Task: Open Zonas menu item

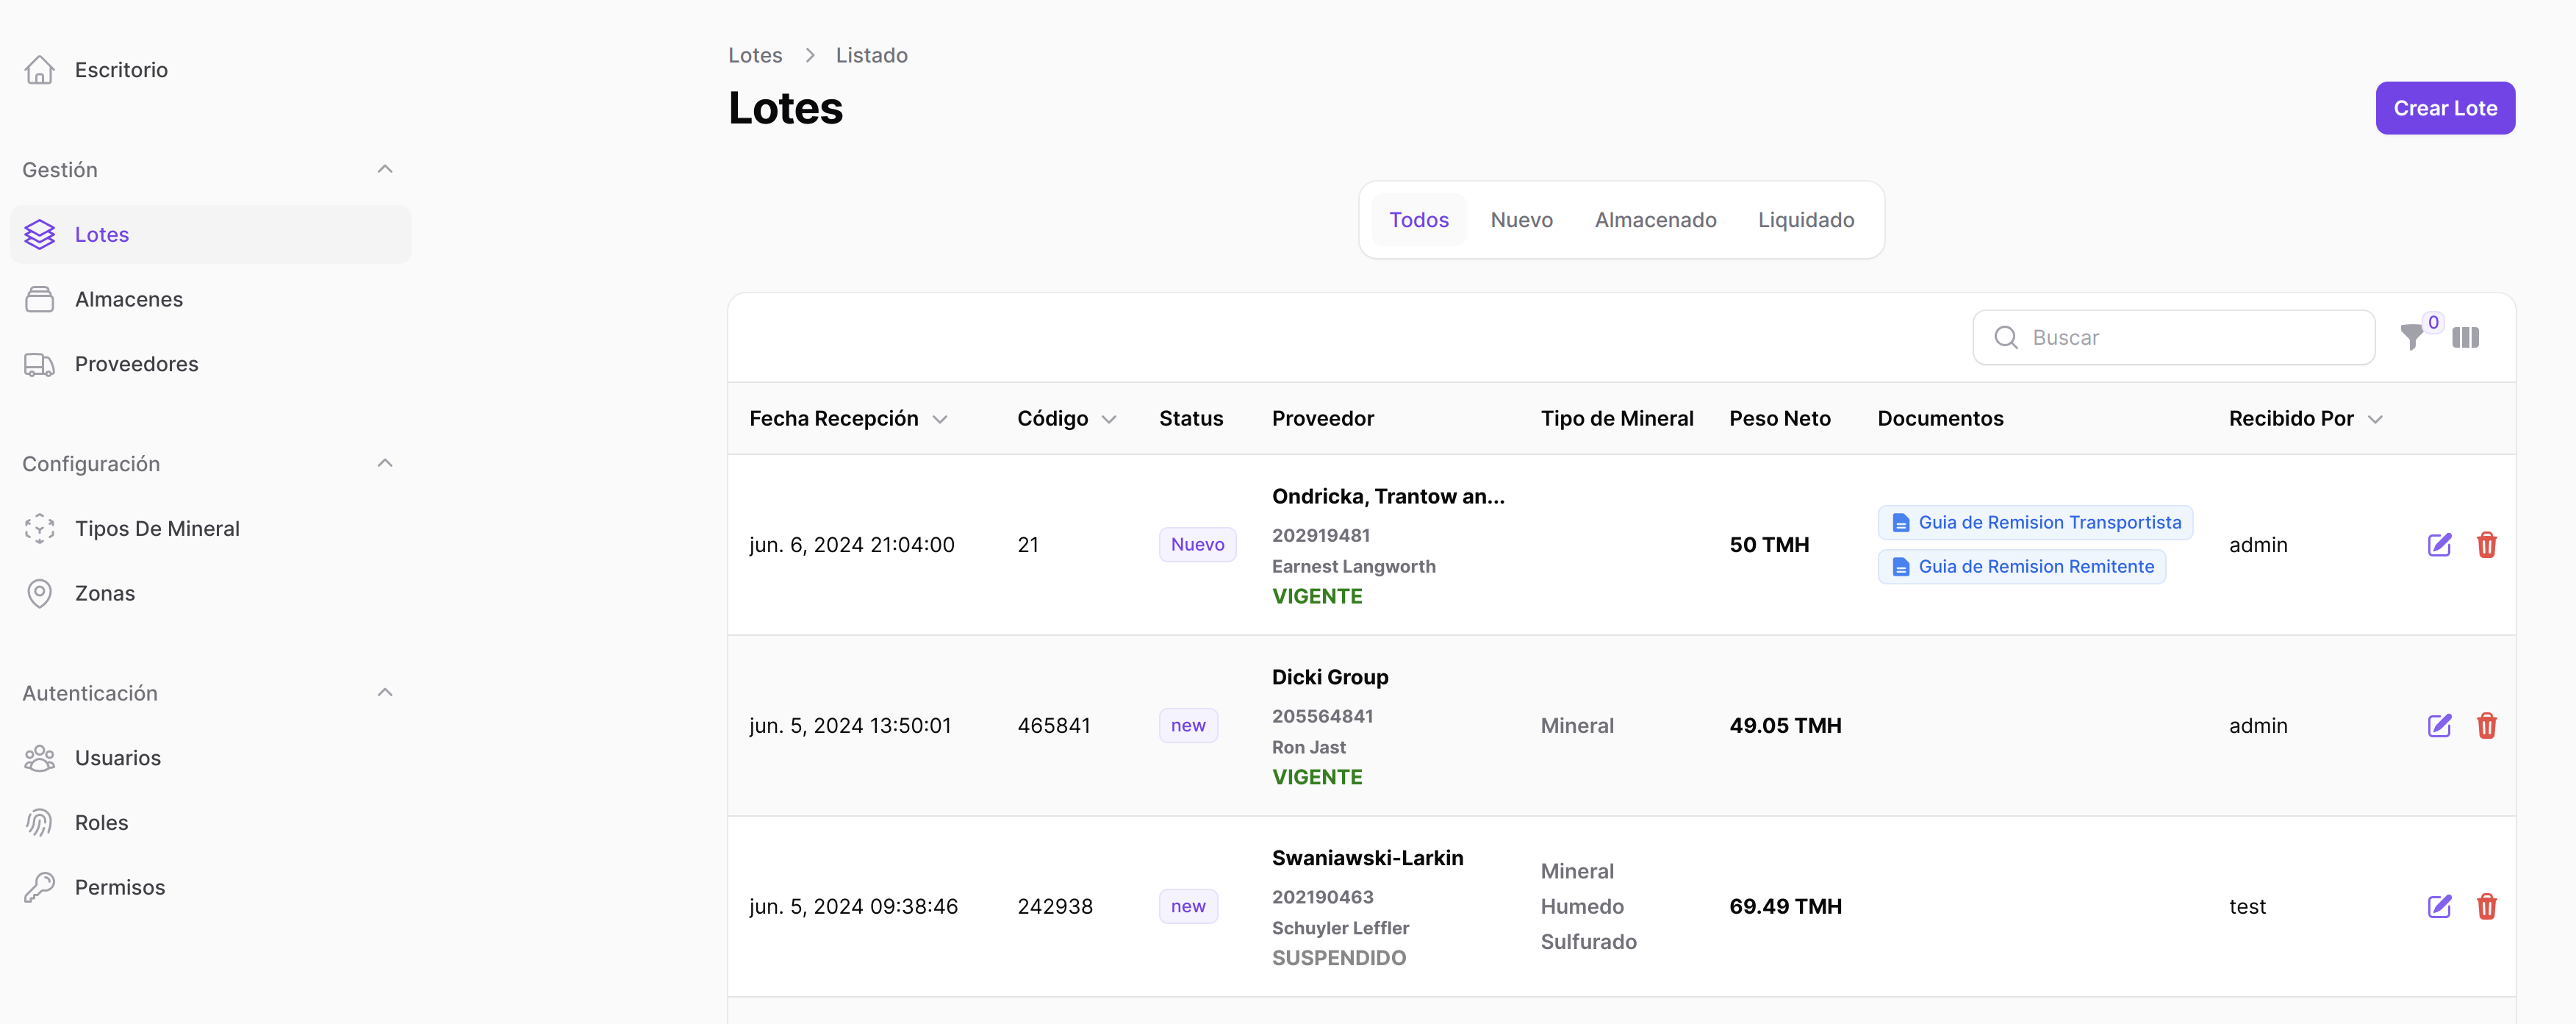Action: tap(211, 593)
